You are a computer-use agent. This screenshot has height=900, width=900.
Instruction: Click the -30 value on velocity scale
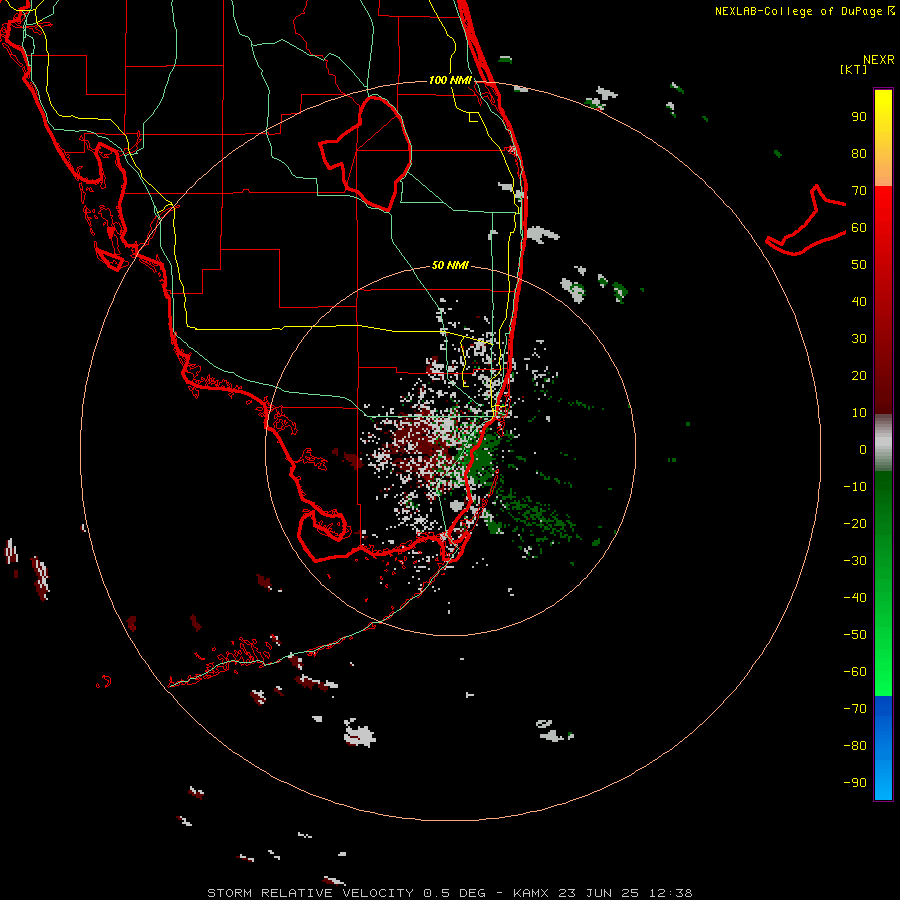coord(855,561)
